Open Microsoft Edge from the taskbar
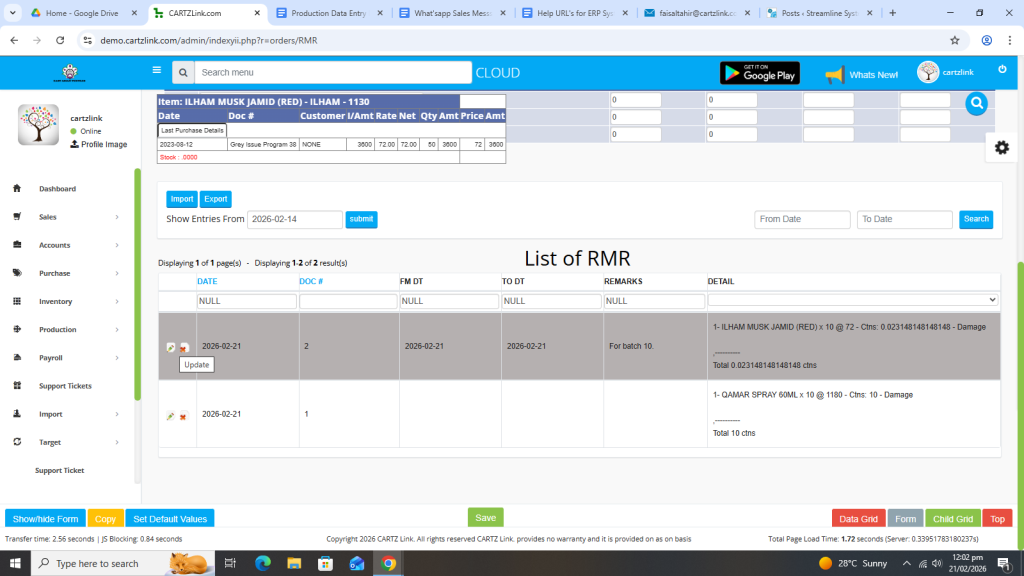 tap(263, 564)
